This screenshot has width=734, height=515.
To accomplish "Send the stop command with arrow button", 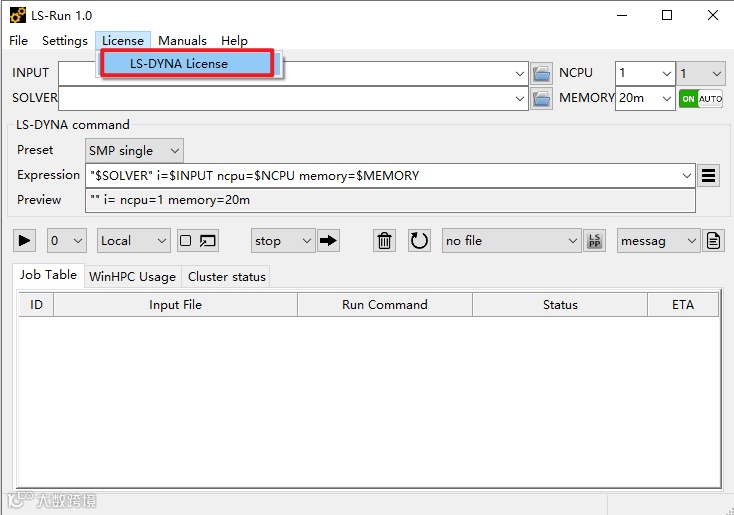I will click(328, 241).
